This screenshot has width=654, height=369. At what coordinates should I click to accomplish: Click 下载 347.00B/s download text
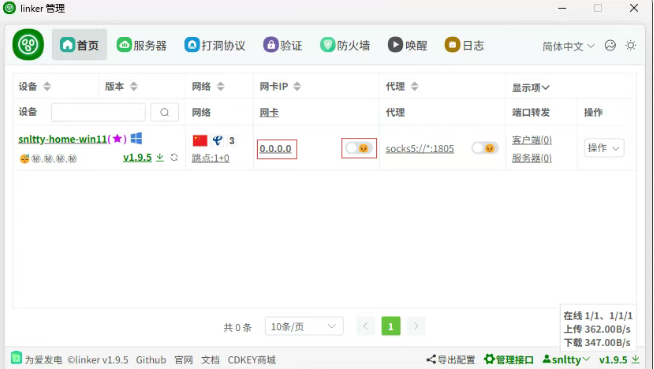597,342
